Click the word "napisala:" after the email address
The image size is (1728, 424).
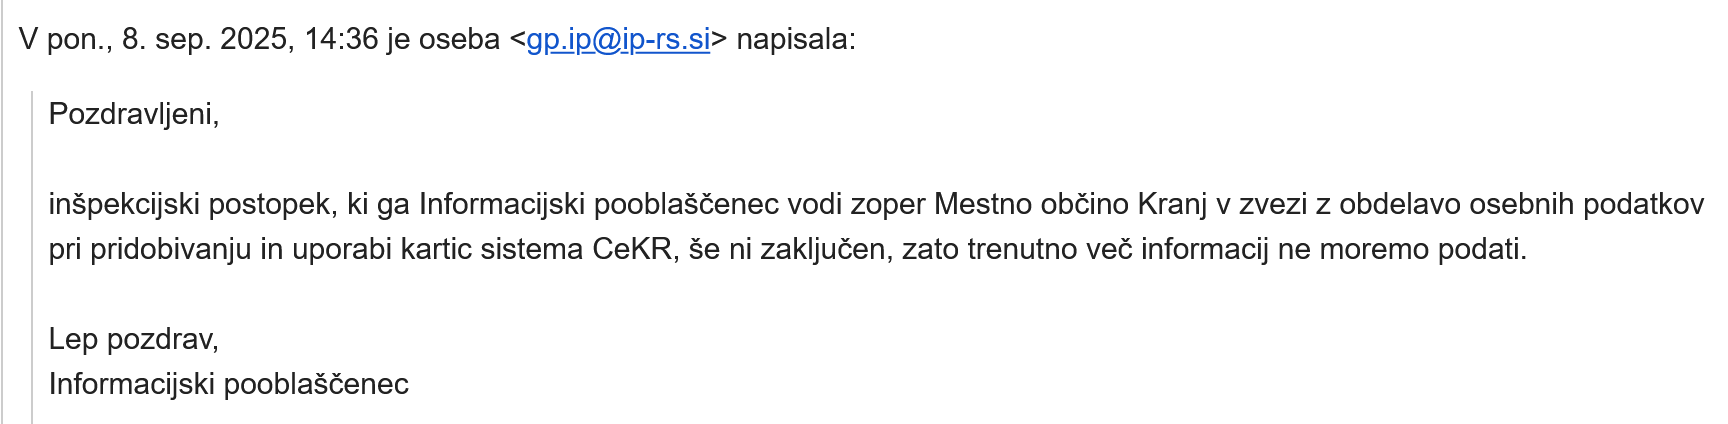pos(796,39)
